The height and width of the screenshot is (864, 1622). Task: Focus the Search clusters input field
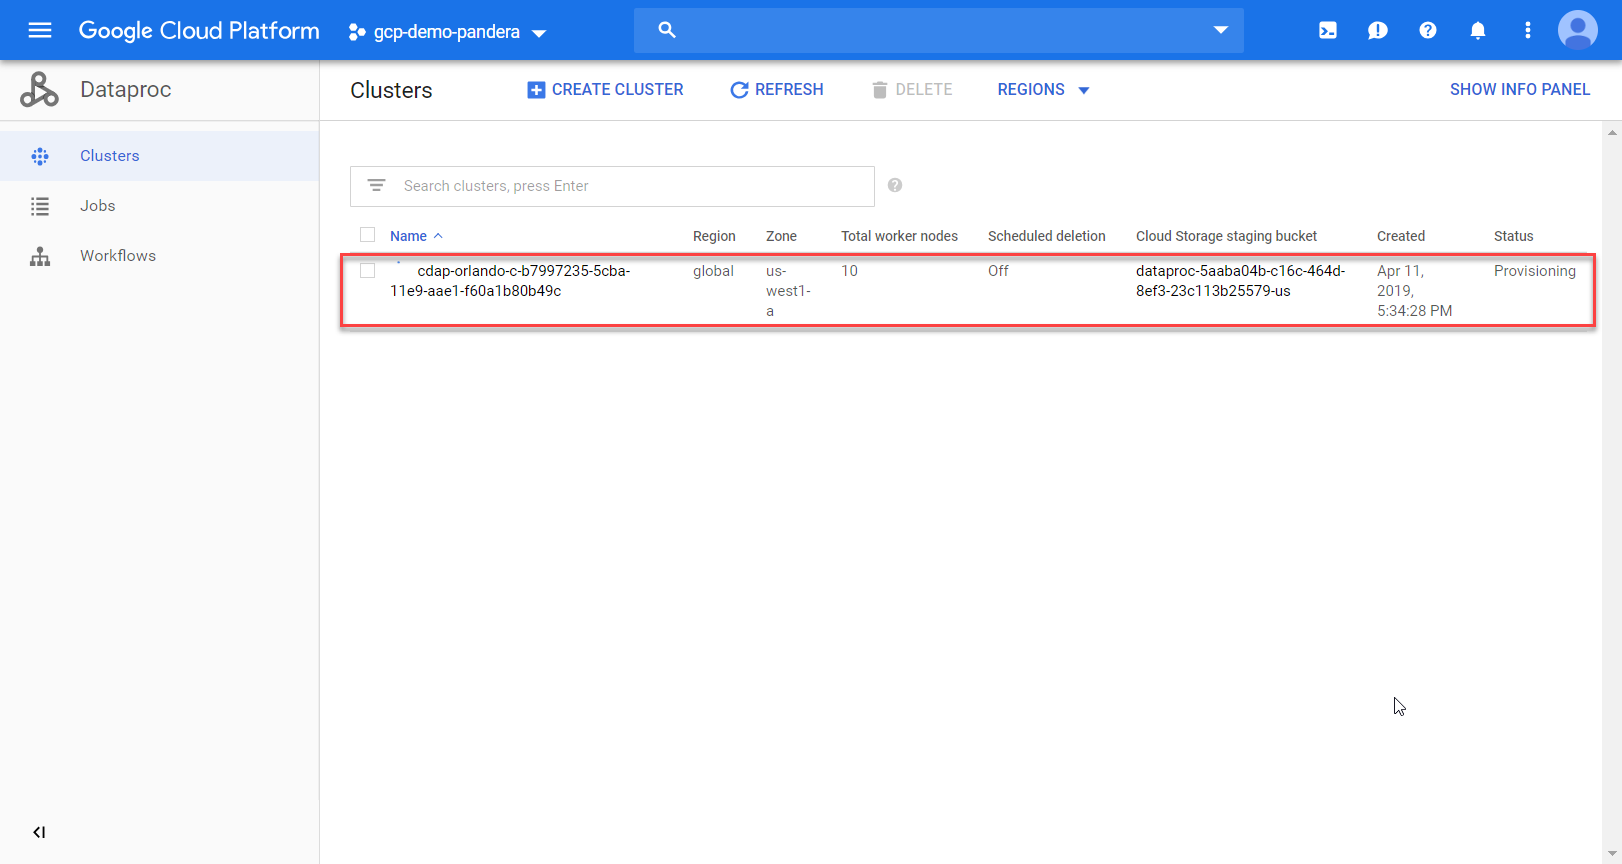point(630,186)
